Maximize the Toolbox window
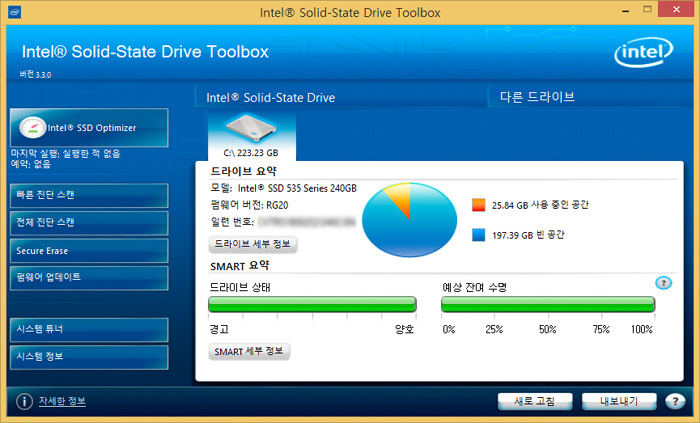 [x=647, y=9]
